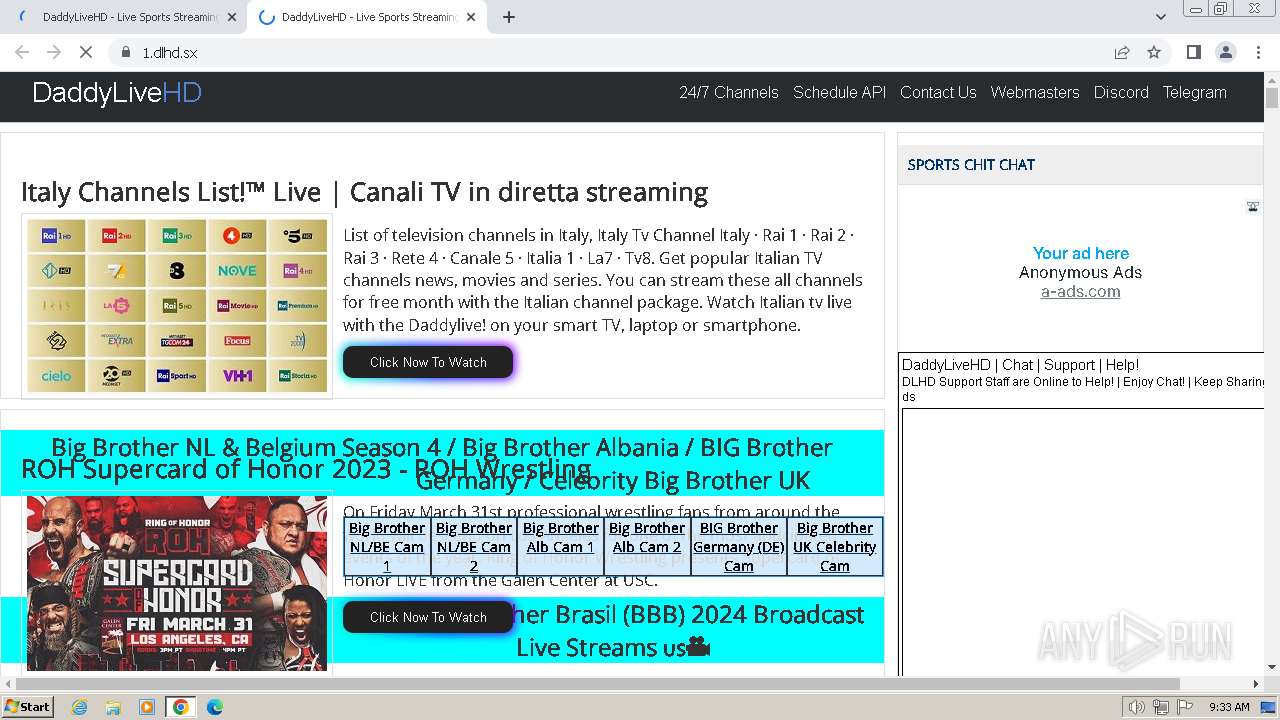Viewport: 1280px width, 720px height.
Task: Open the media player taskbar icon
Action: 147,707
